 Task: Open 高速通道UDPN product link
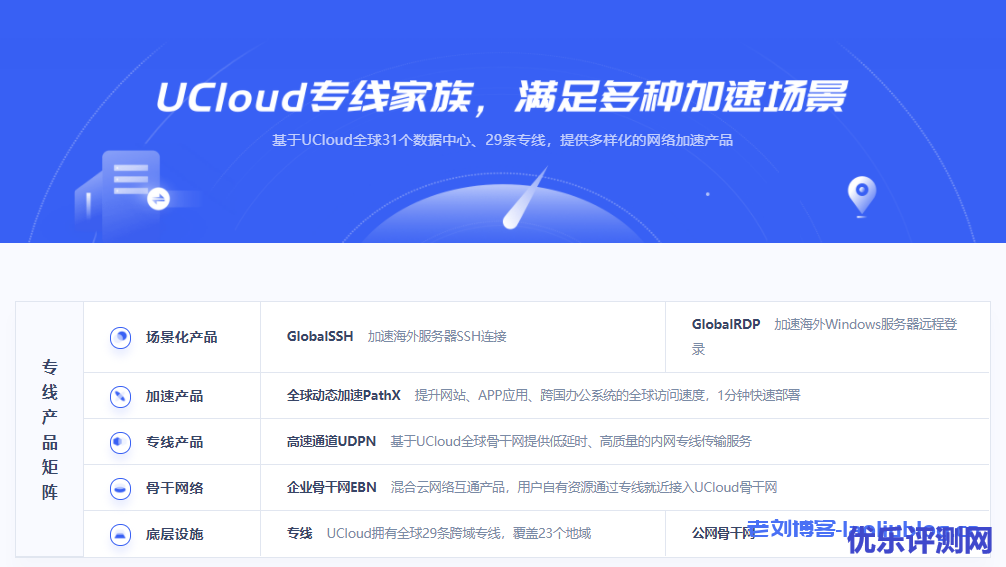coord(331,442)
